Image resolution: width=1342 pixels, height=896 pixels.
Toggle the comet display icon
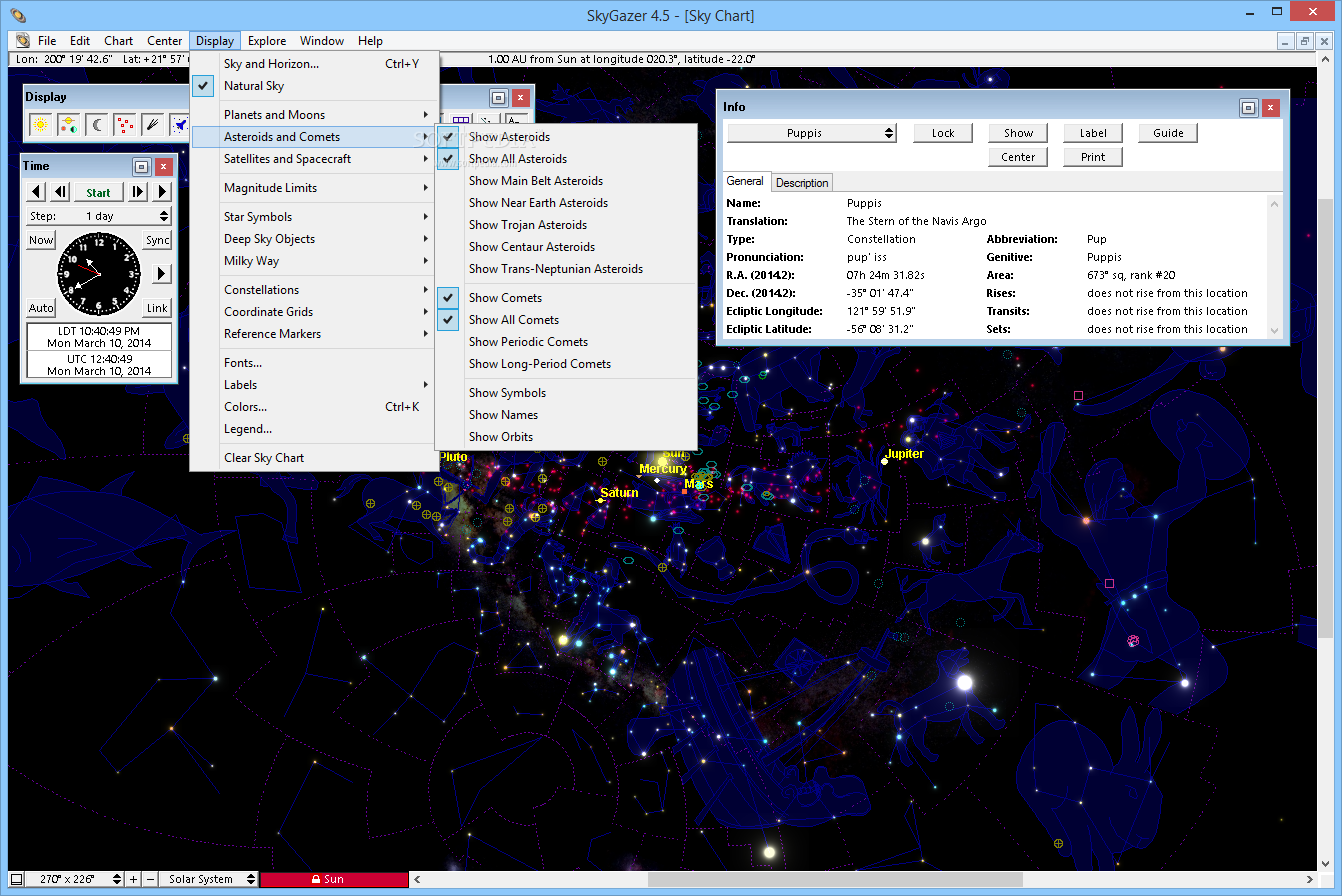152,124
